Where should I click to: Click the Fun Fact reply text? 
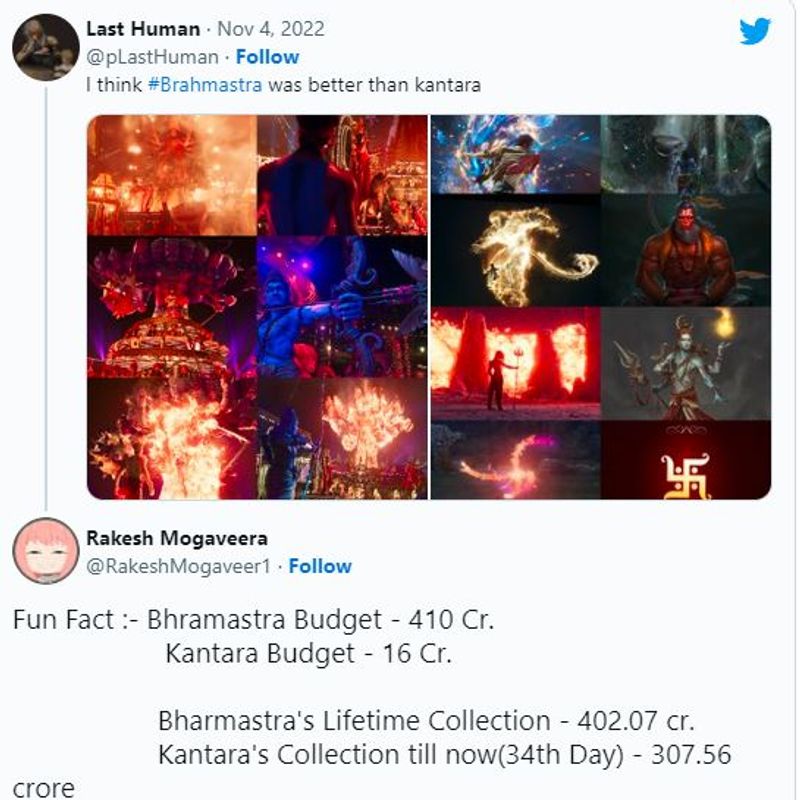click(x=372, y=704)
